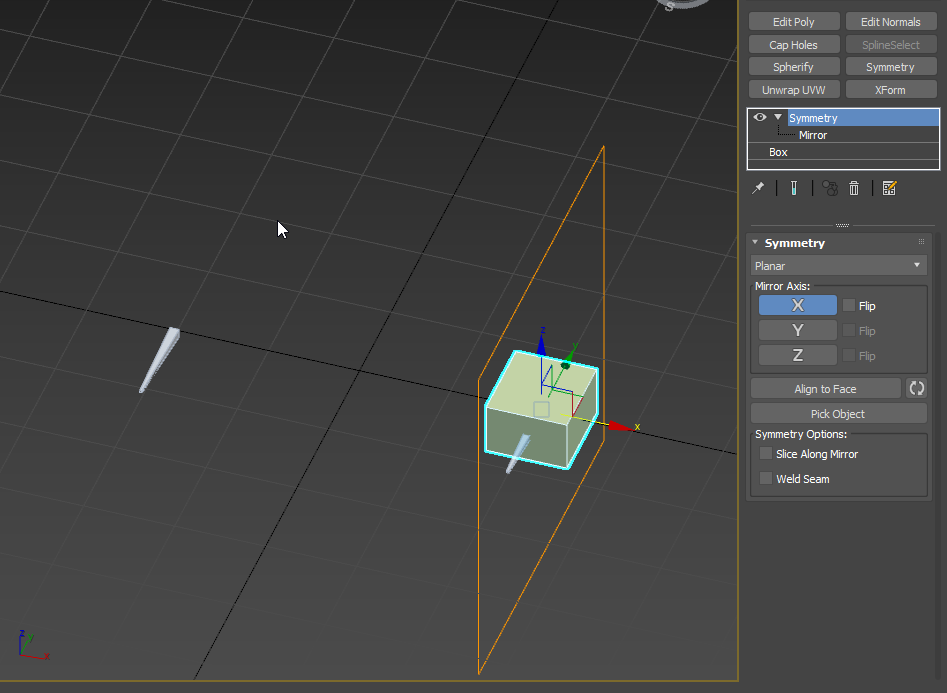Image resolution: width=947 pixels, height=693 pixels.
Task: Click the Pin Stack icon below the modifier stack
Action: pyautogui.click(x=758, y=188)
